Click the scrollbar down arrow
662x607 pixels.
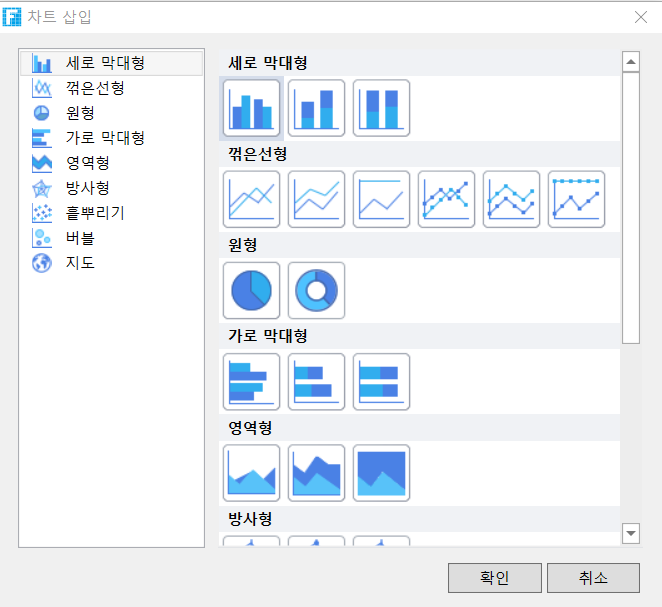click(631, 534)
